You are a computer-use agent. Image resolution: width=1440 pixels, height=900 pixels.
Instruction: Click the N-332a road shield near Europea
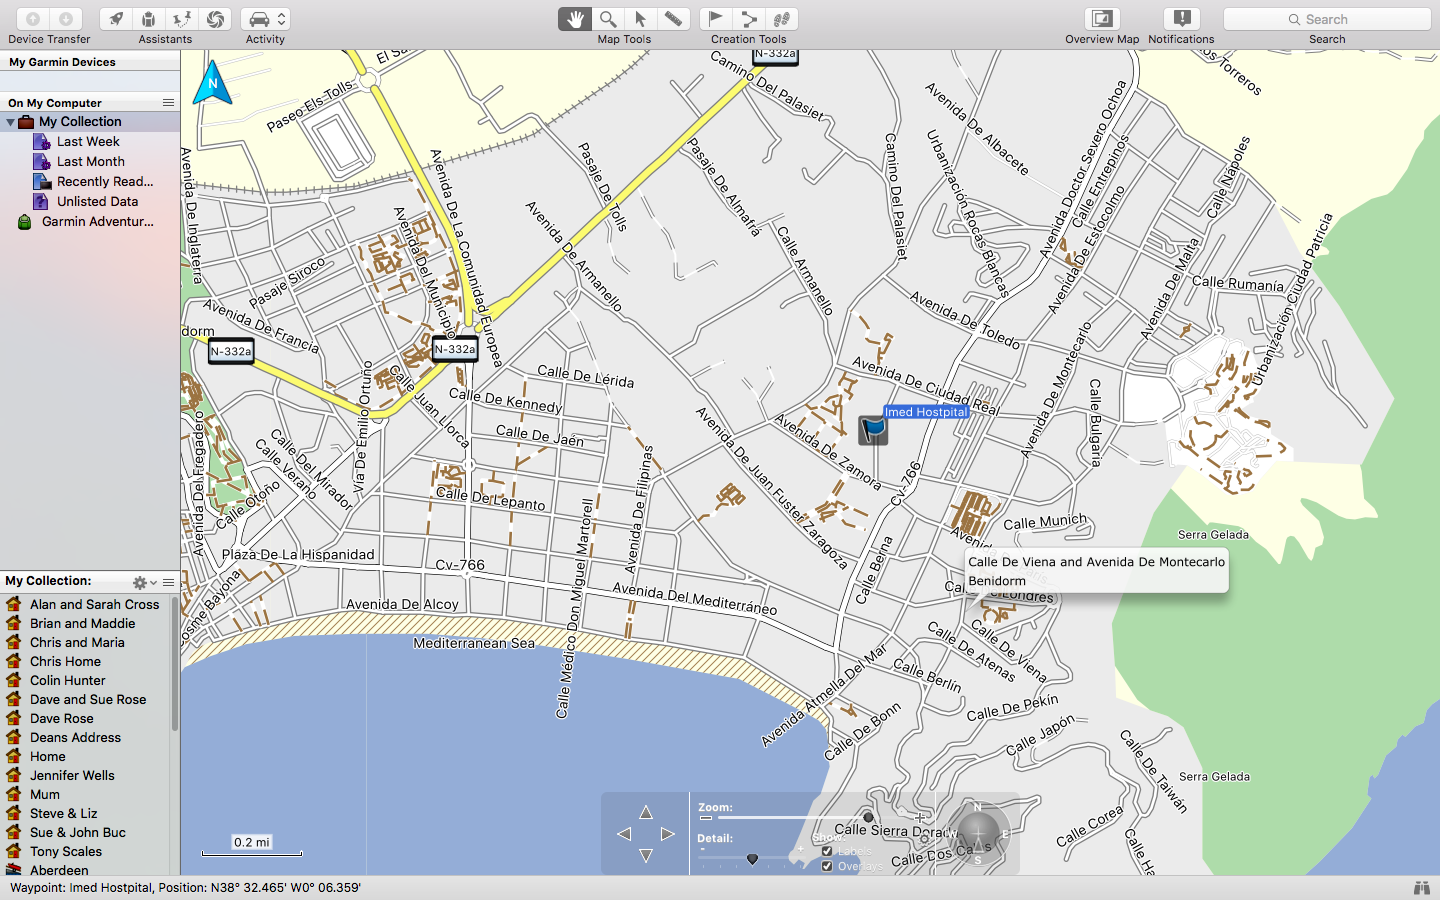455,350
